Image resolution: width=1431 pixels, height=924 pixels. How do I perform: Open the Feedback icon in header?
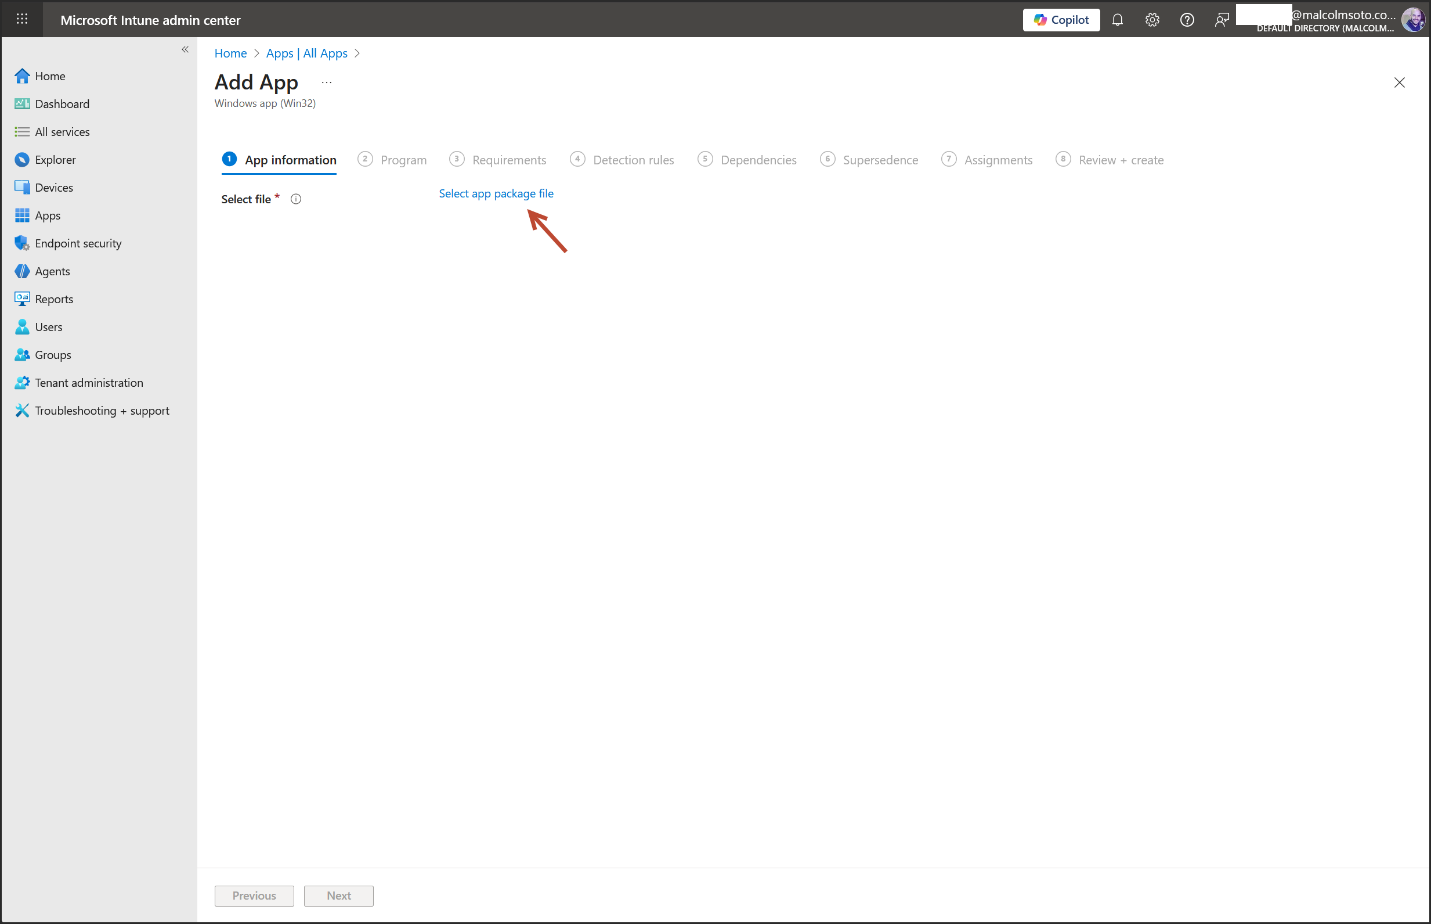click(x=1221, y=20)
